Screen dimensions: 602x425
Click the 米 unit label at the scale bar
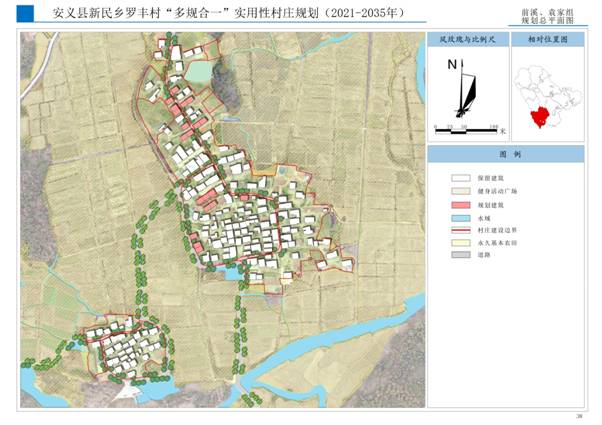503,131
